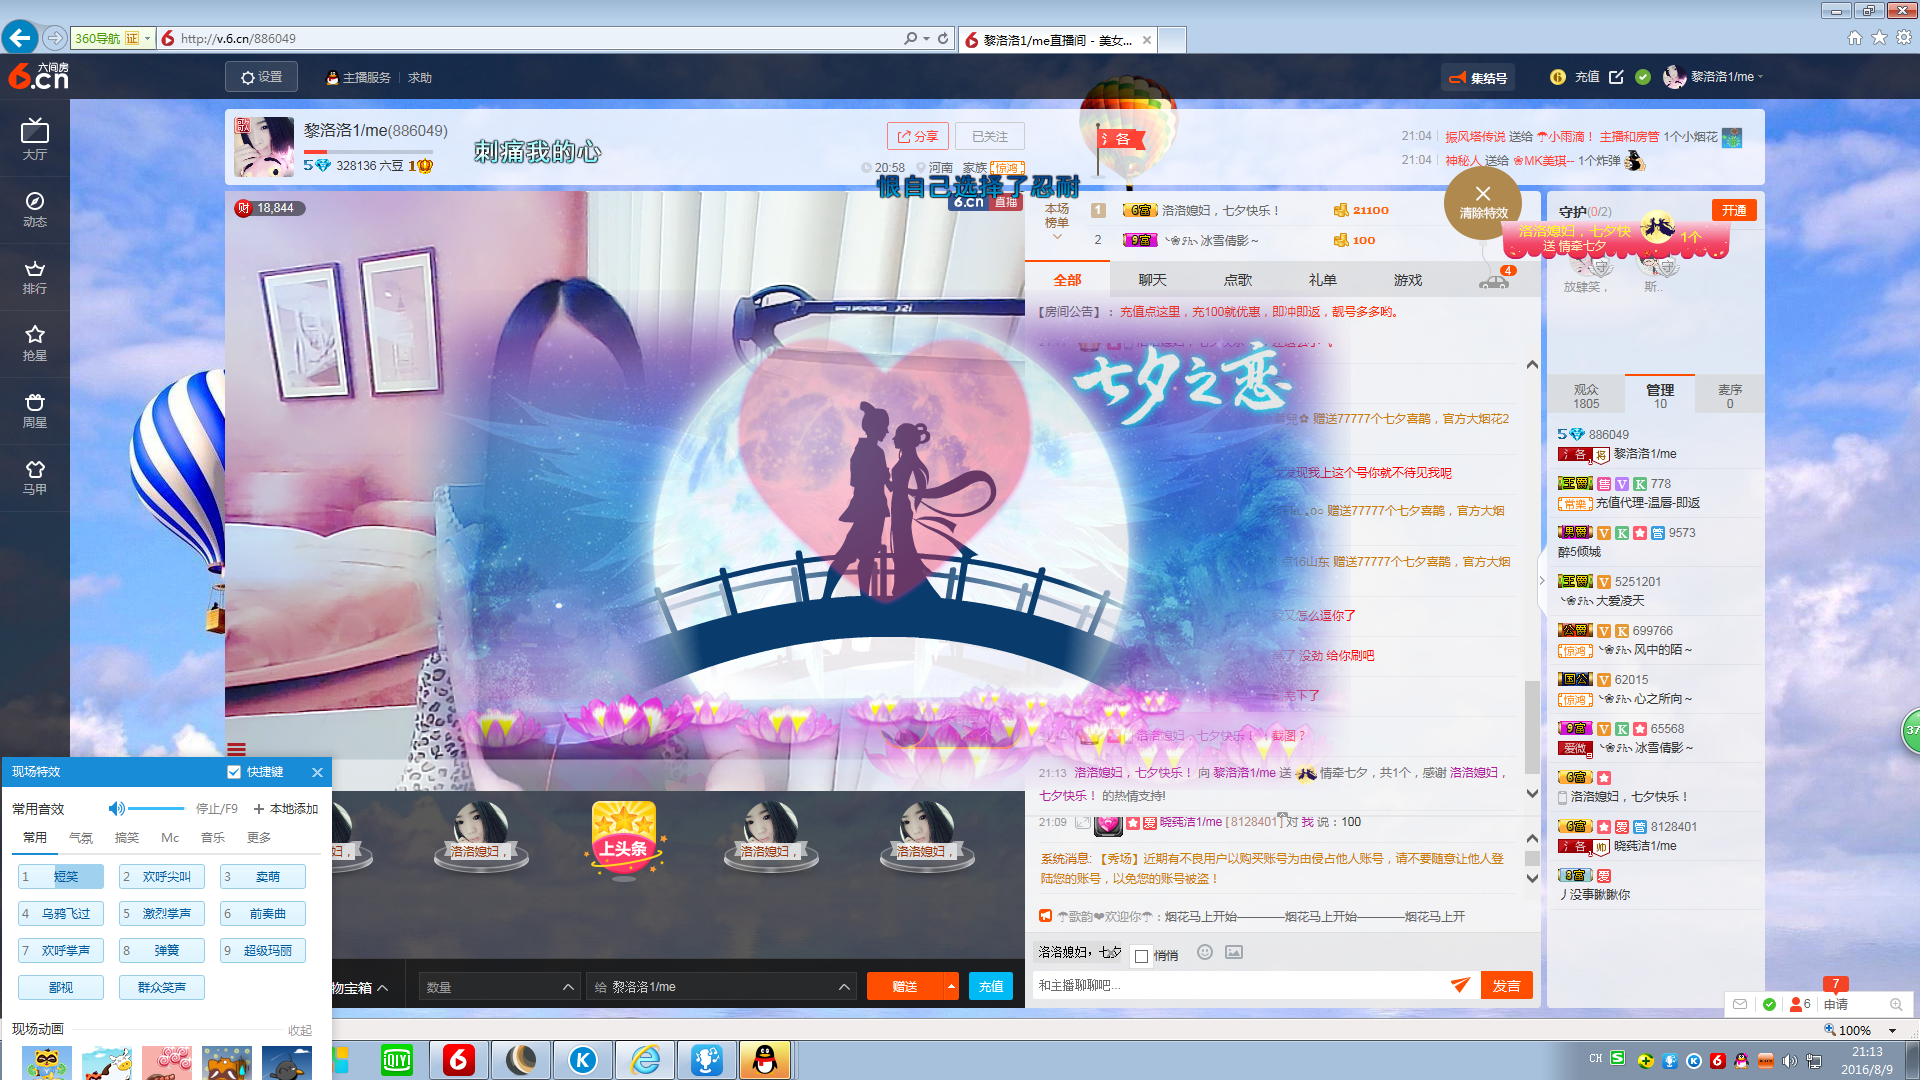This screenshot has height=1080, width=1920.
Task: Click the red hamburger menu icon on video
Action: pos(236,749)
